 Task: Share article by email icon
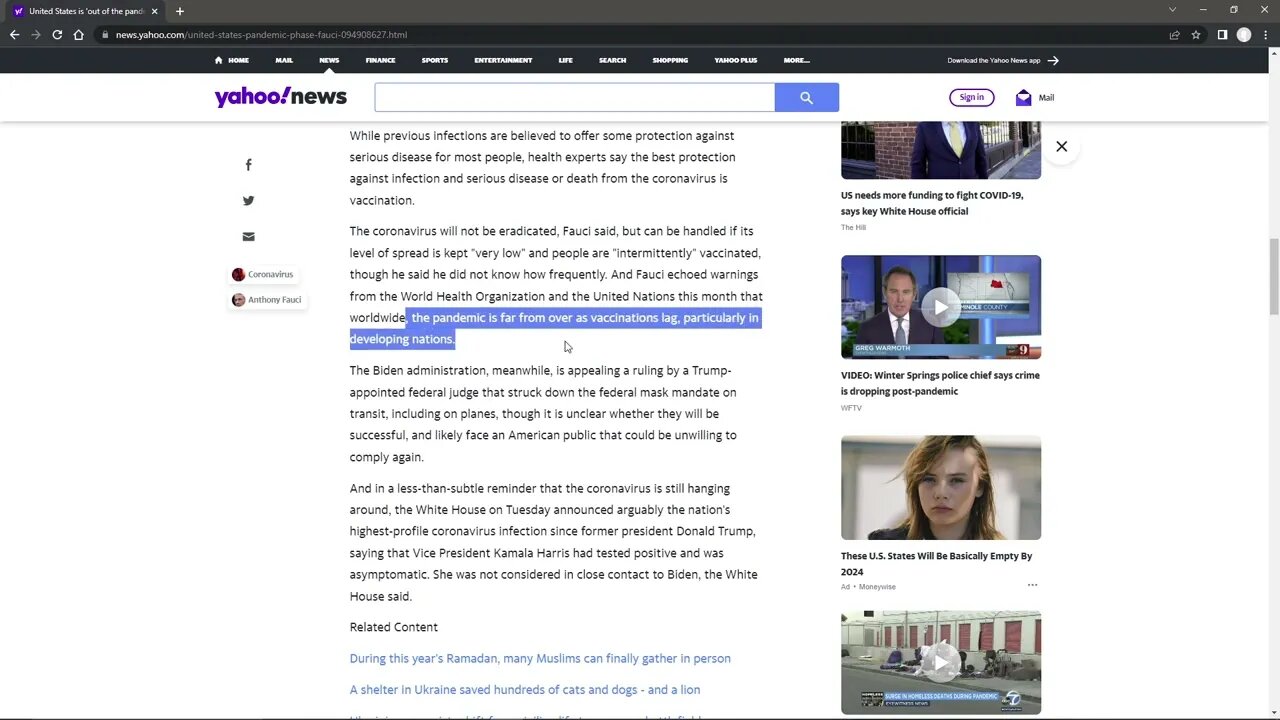point(248,237)
